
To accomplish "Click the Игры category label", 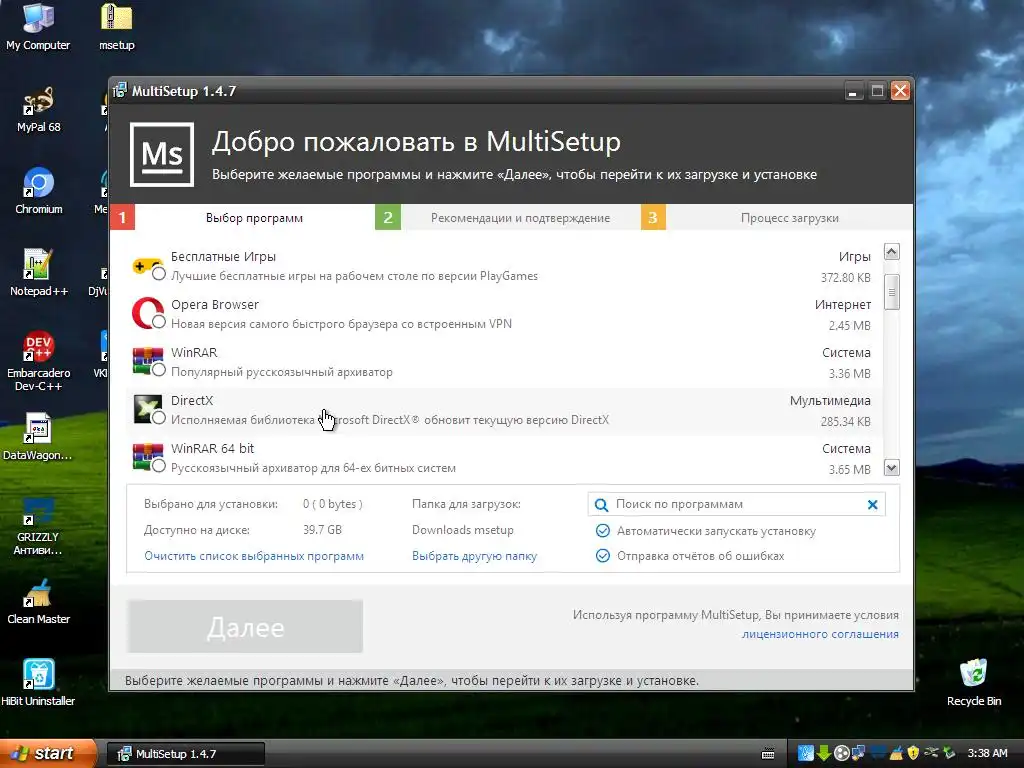I will click(855, 257).
